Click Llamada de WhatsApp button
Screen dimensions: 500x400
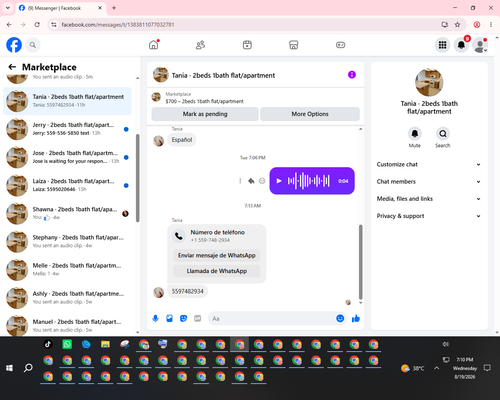217,271
